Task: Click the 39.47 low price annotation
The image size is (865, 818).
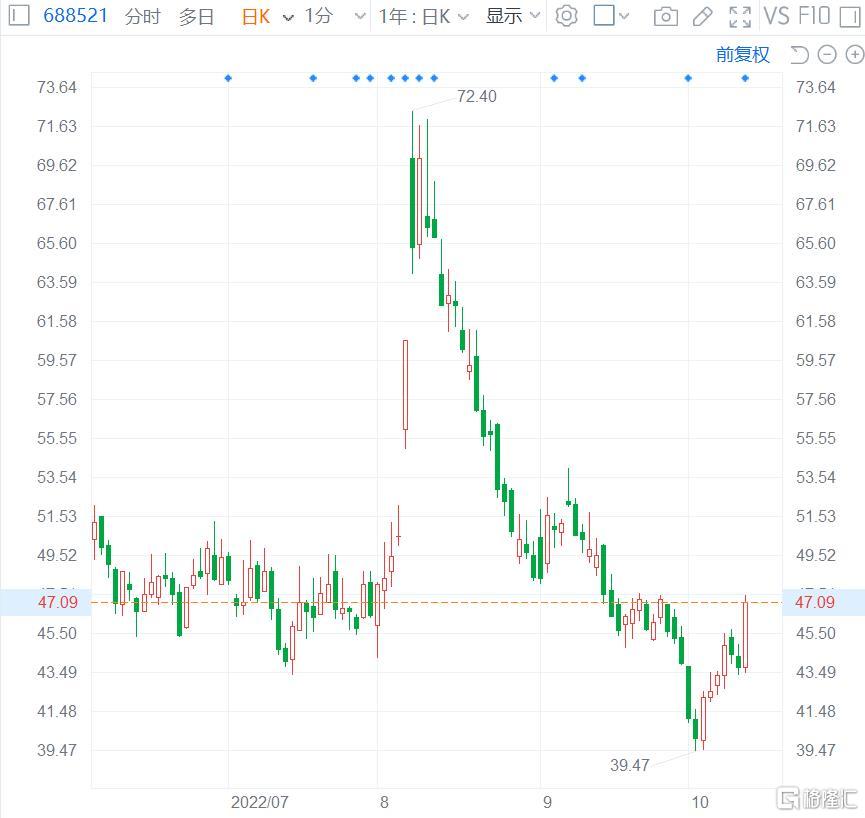Action: (629, 765)
